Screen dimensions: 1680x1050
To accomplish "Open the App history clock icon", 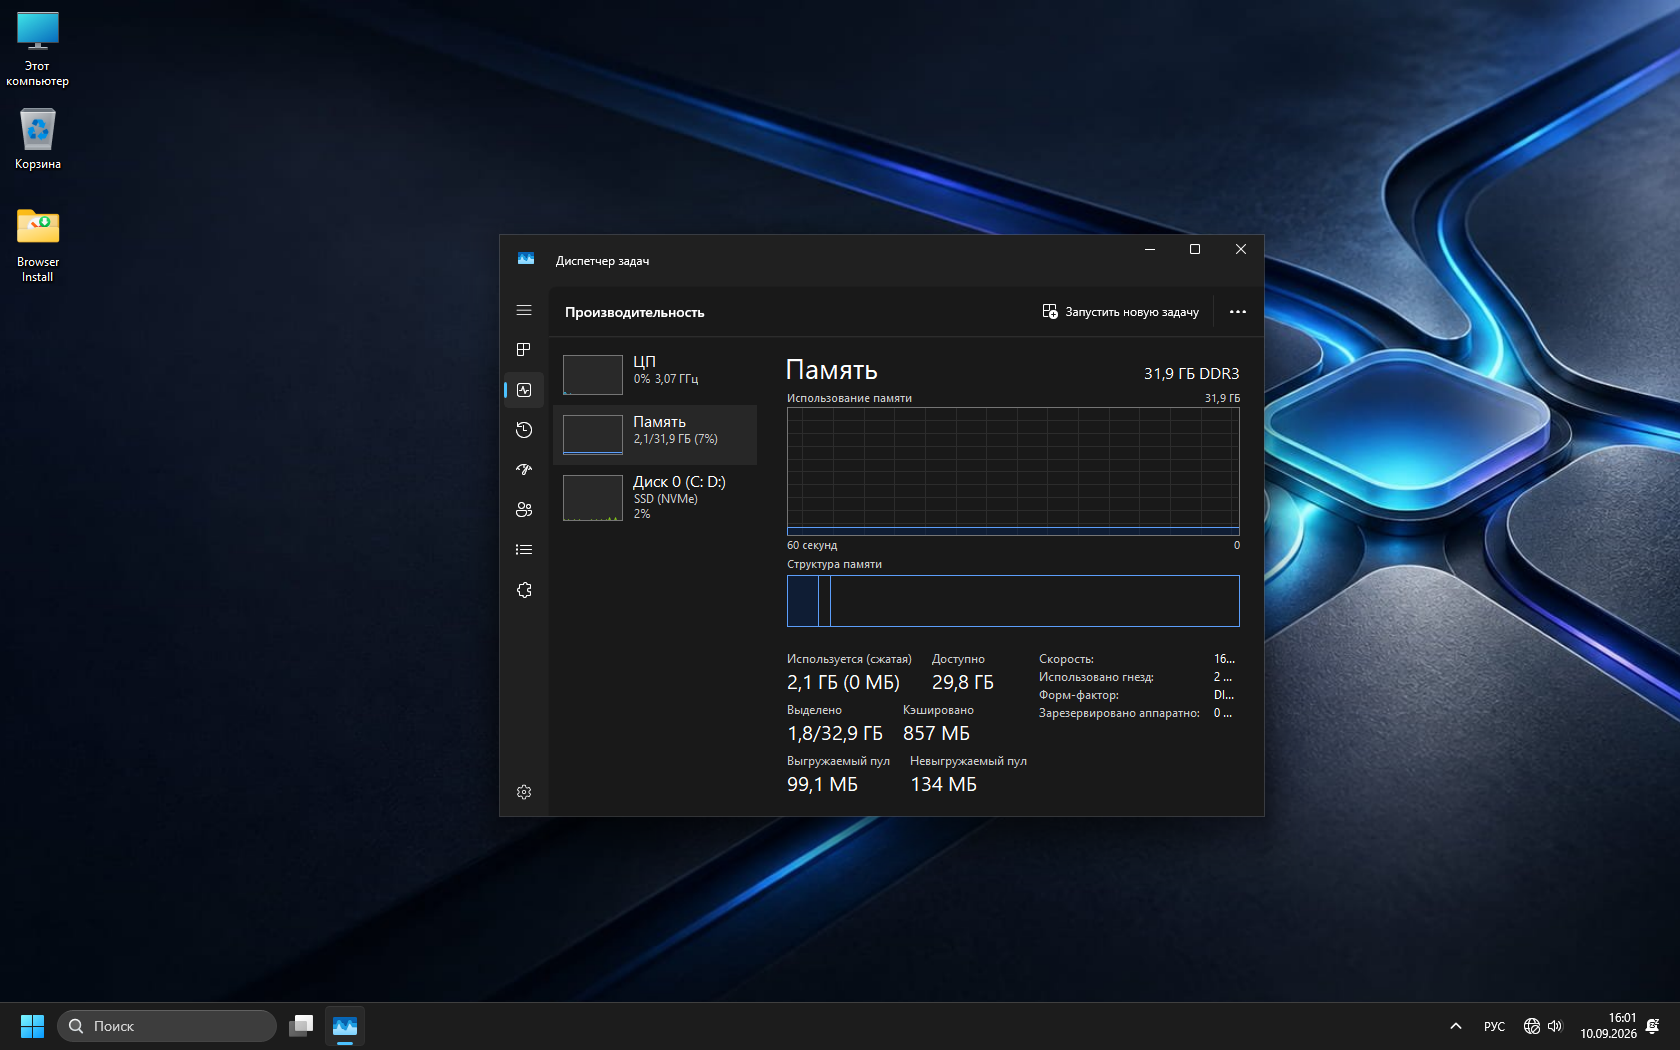I will pos(524,430).
